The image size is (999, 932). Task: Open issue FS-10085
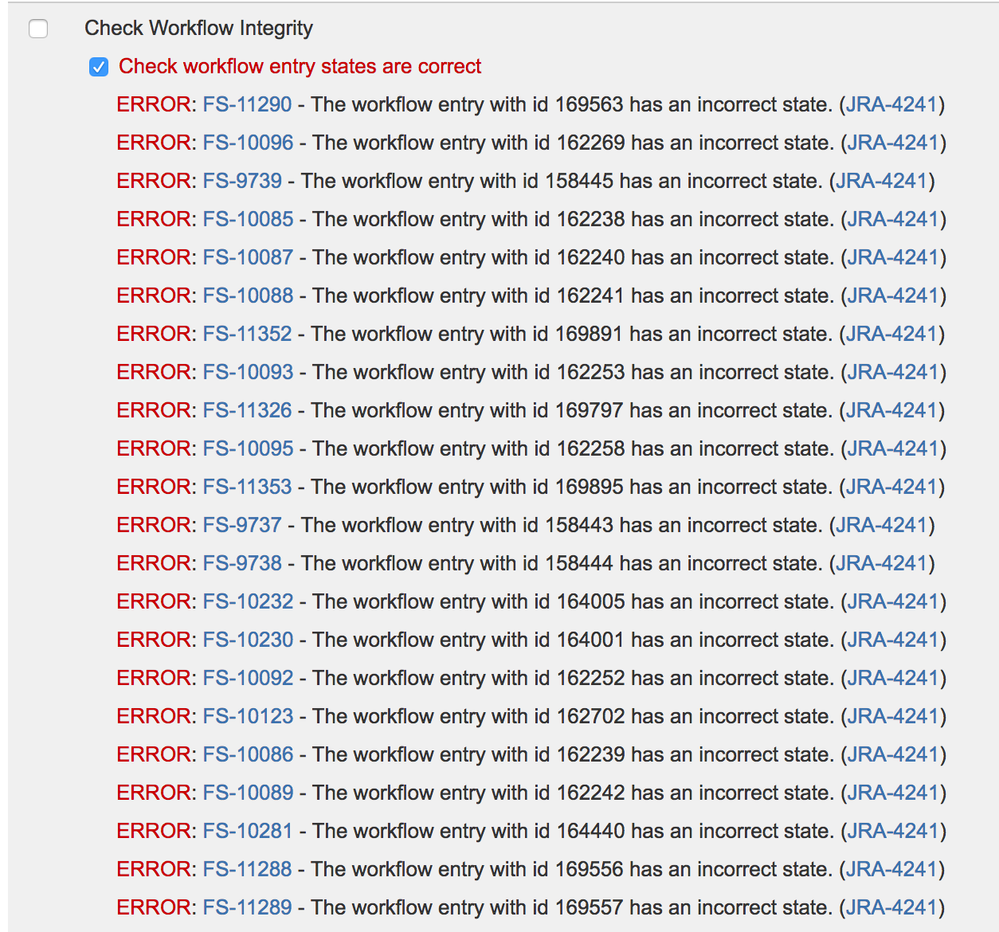coord(246,219)
